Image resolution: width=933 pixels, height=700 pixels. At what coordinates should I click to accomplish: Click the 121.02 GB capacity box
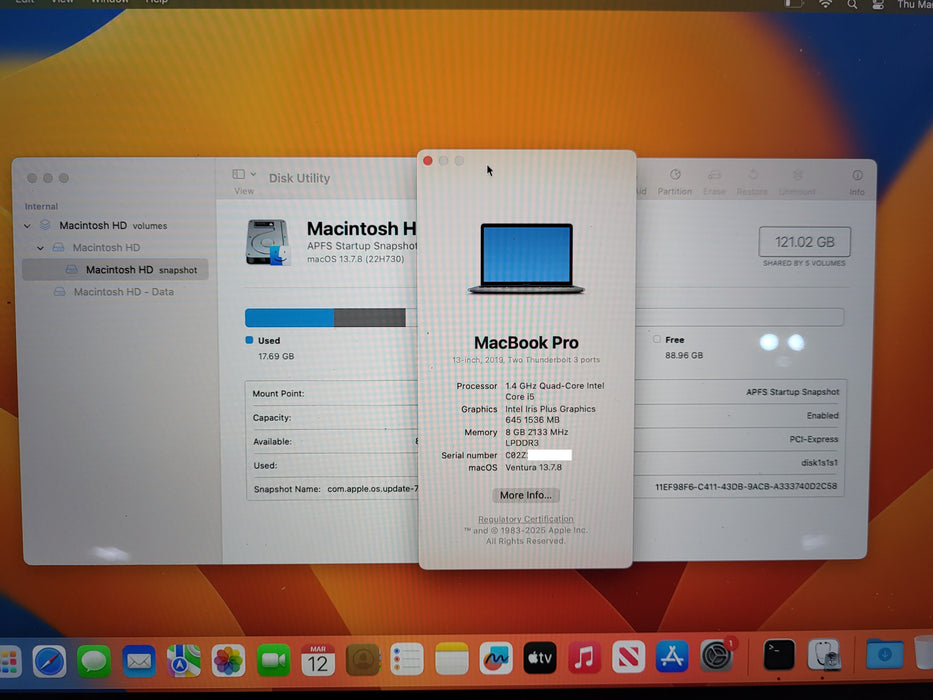[804, 242]
